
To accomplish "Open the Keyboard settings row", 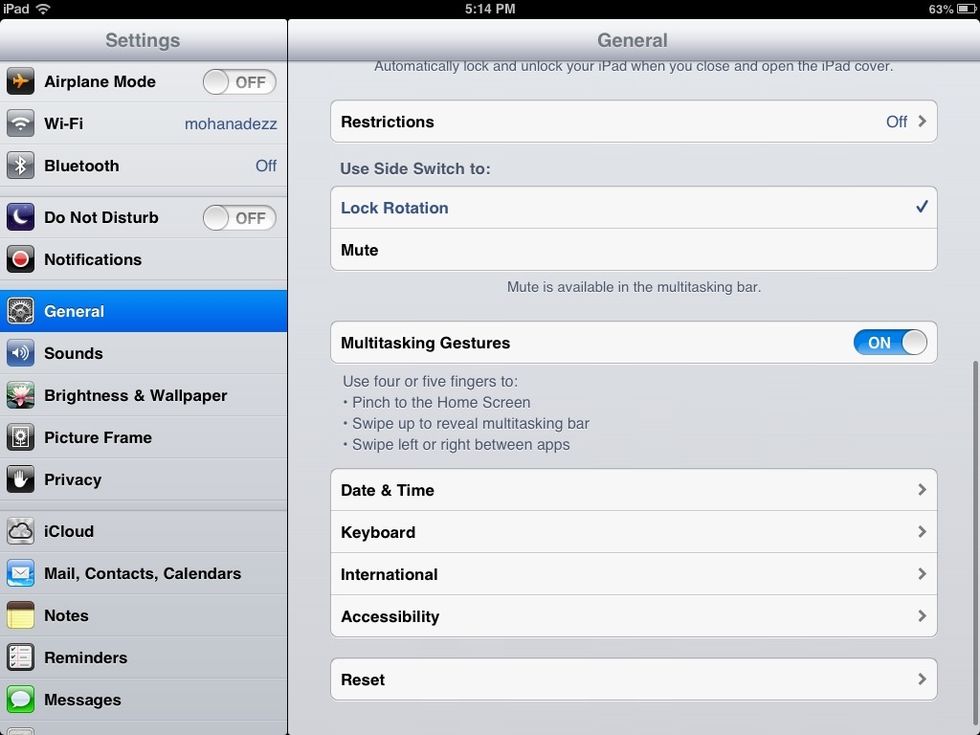I will coord(633,532).
